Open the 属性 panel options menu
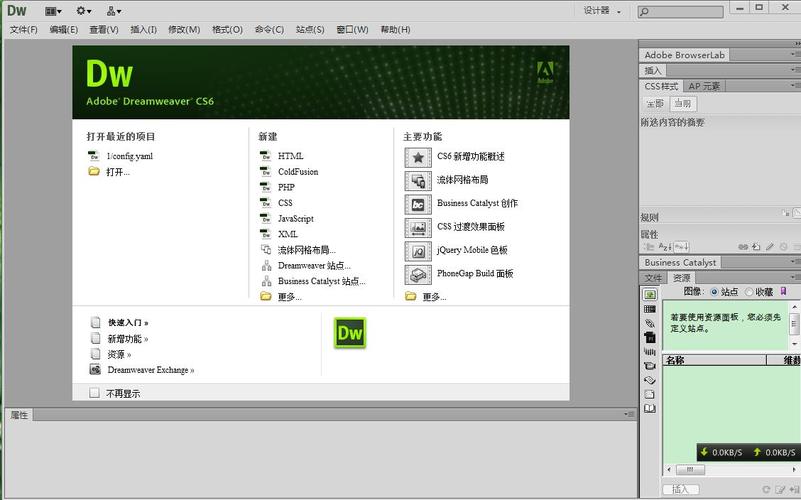Screen dimensions: 801x500 point(629,414)
